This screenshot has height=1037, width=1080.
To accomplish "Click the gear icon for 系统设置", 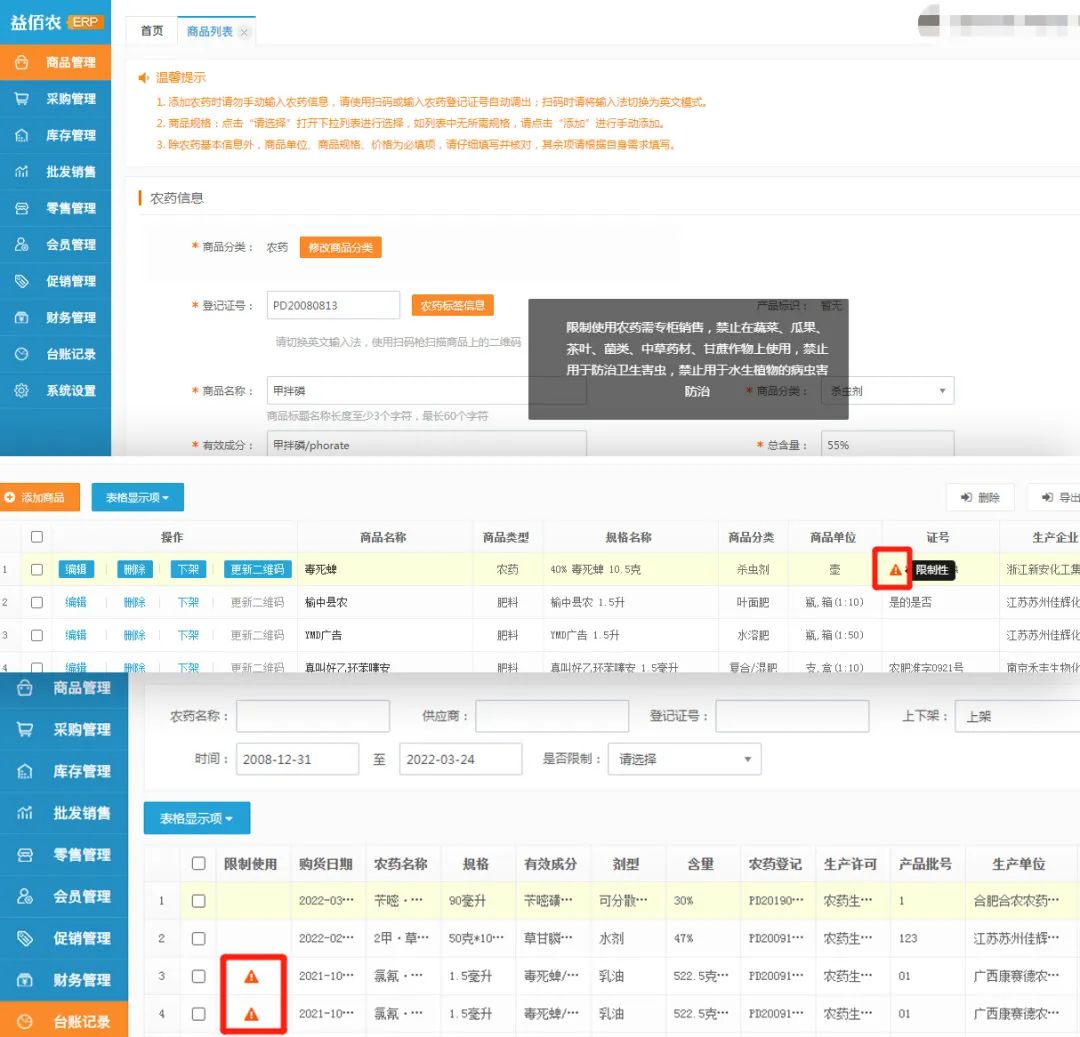I will 21,391.
